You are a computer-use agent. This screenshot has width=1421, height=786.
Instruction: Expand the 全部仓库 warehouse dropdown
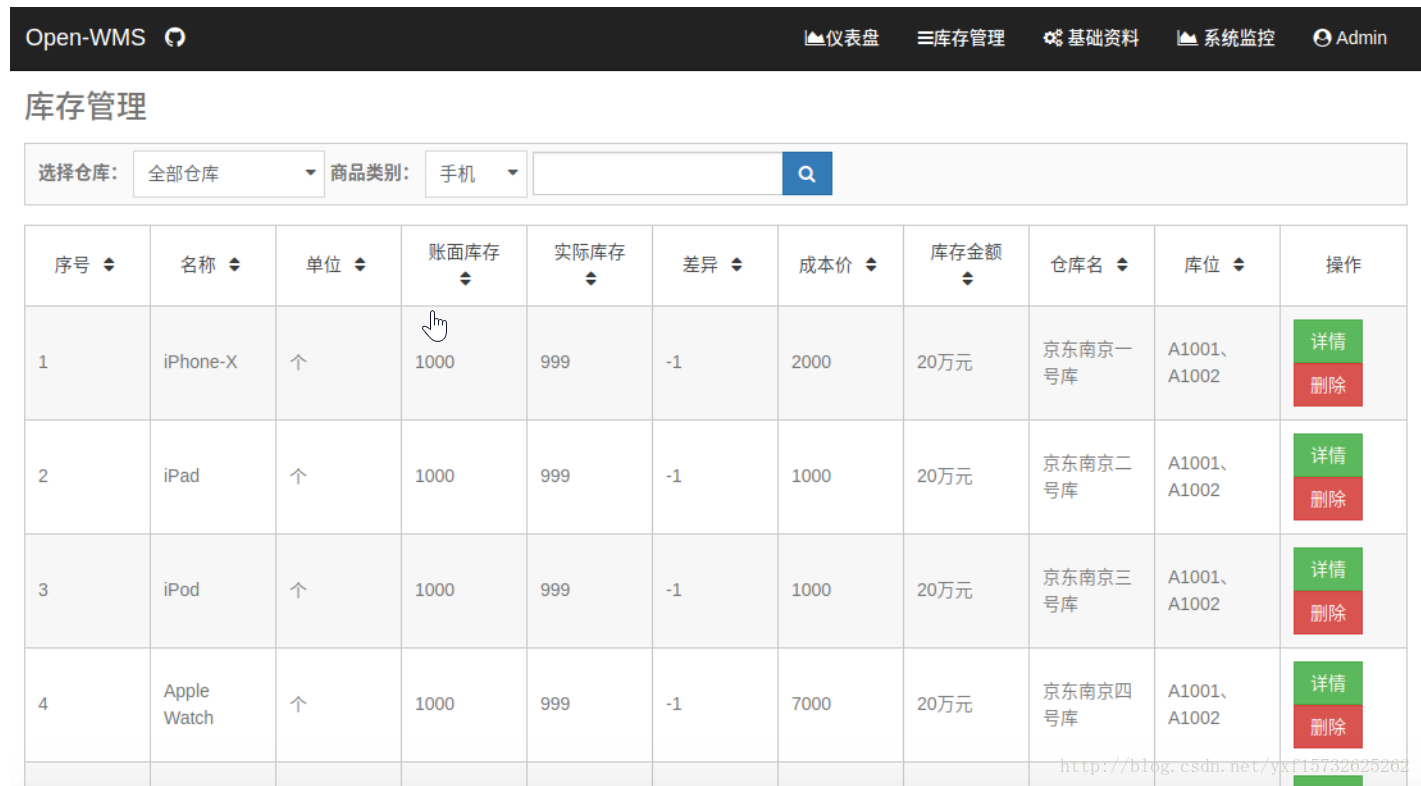[x=229, y=174]
